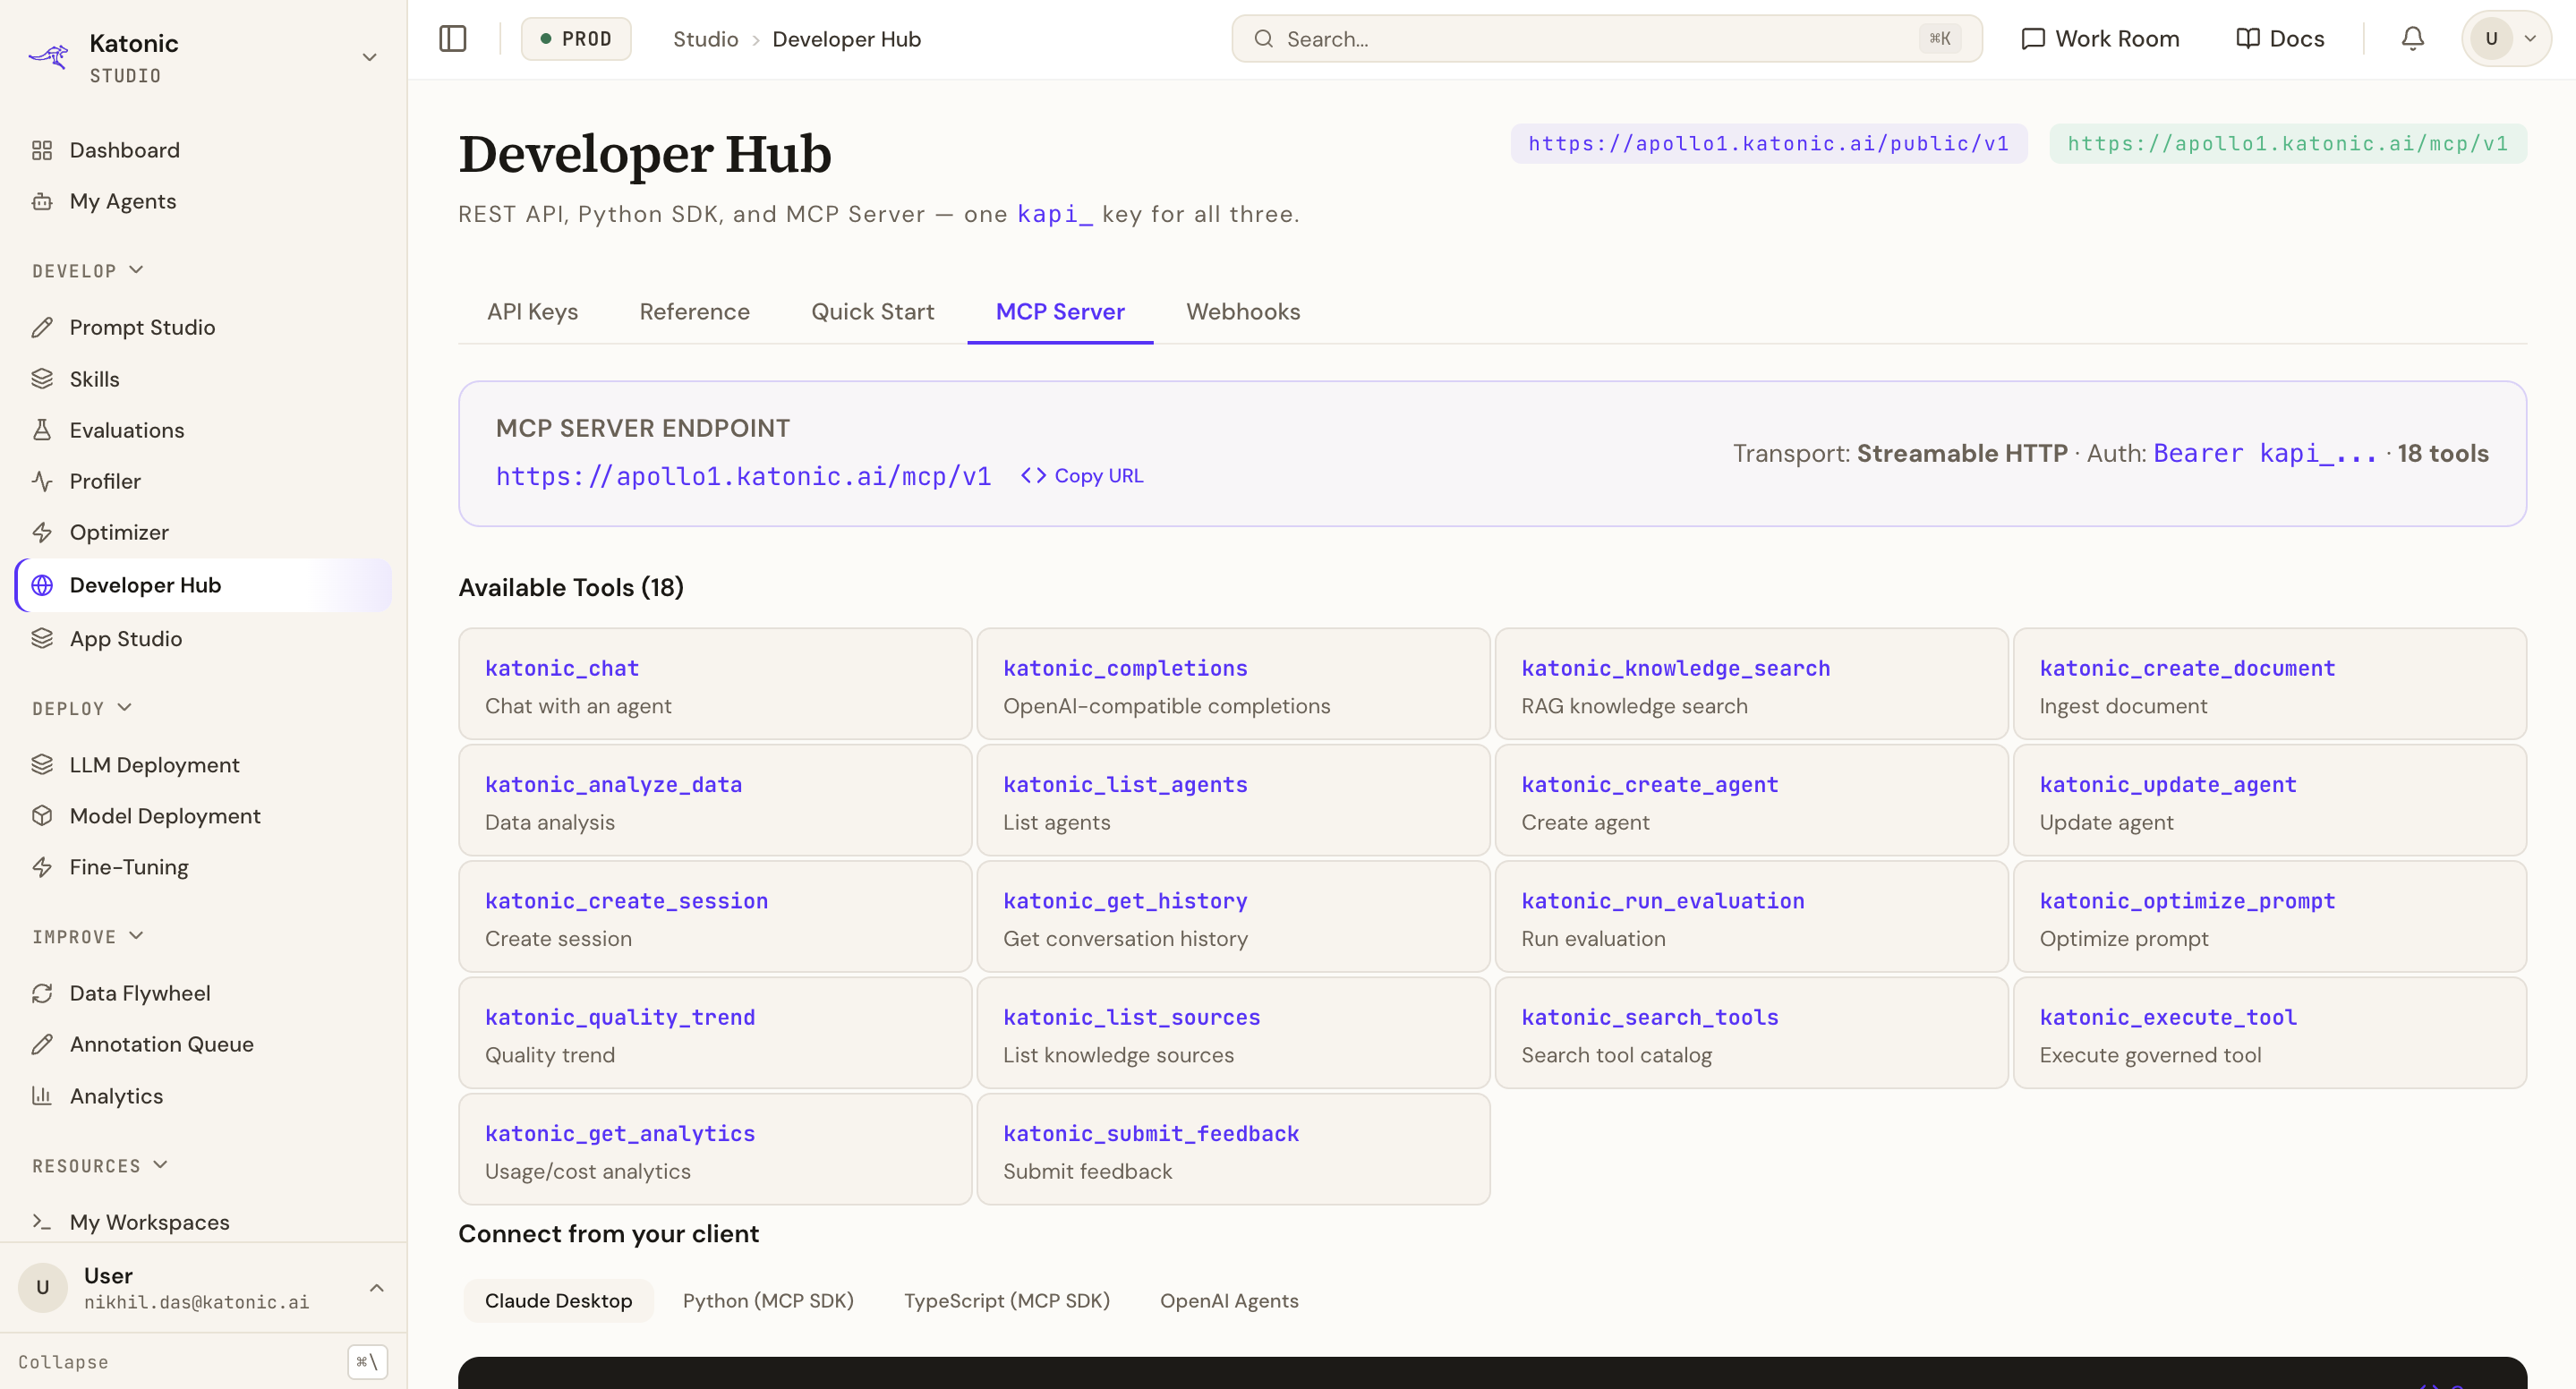
Task: Click the green mcp/v1 URL chip
Action: 2288,144
